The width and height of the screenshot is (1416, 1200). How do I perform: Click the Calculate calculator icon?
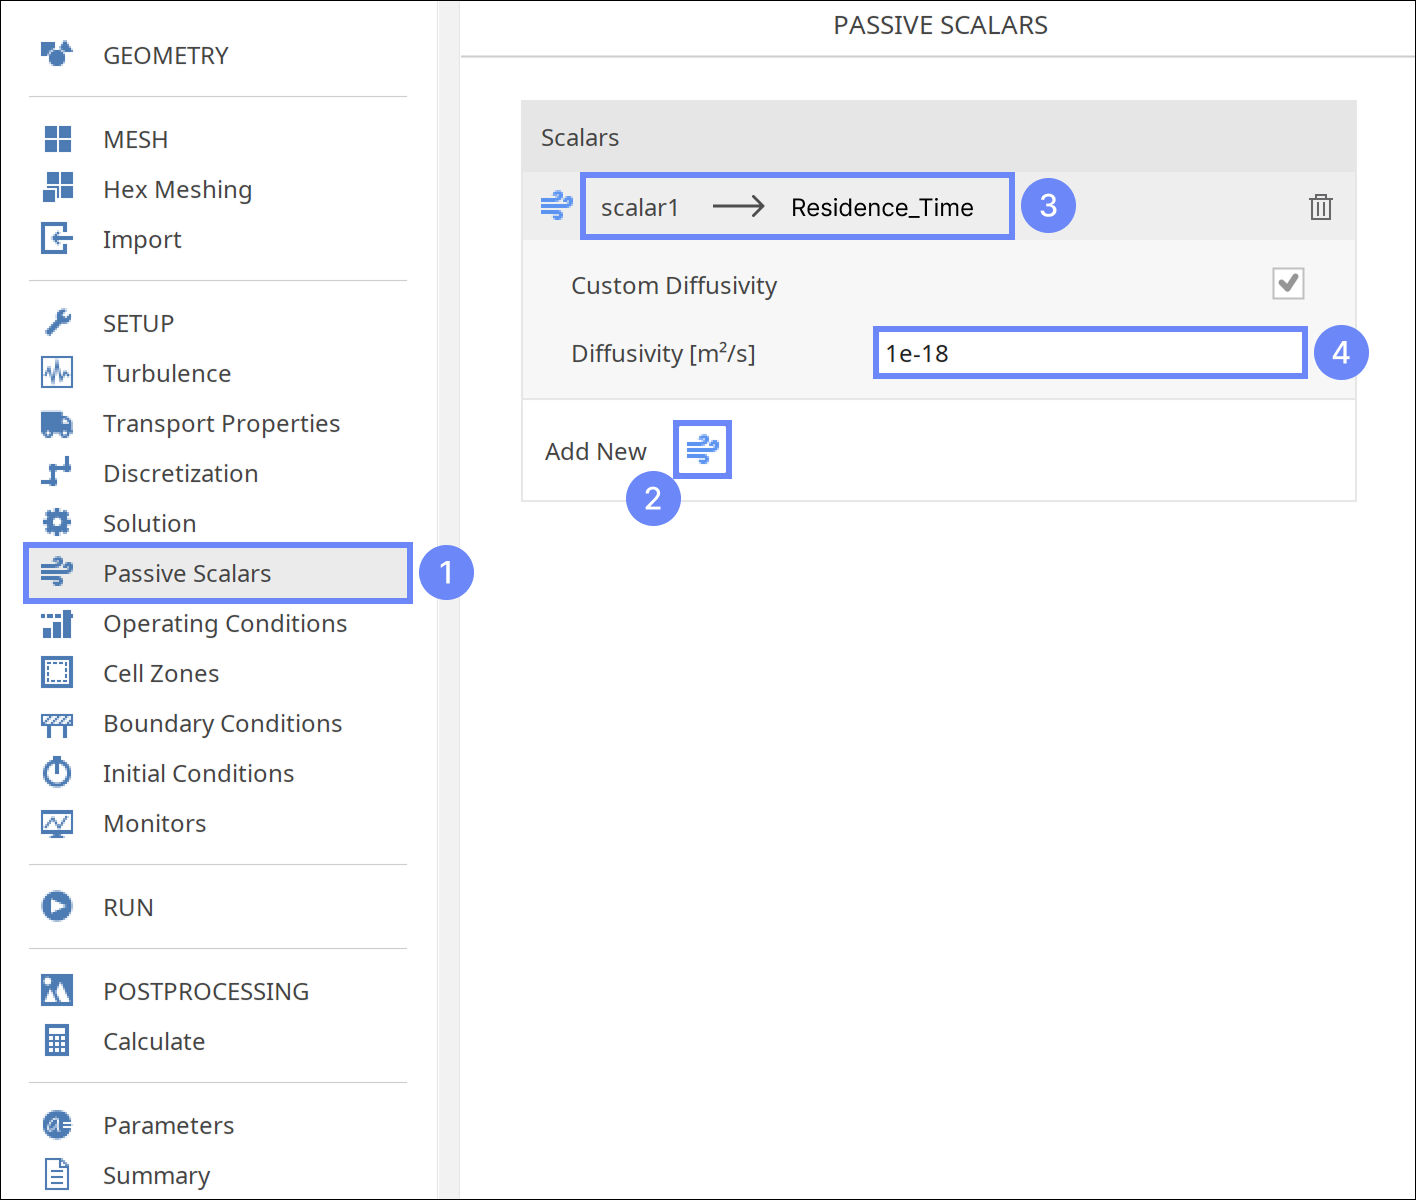pos(57,1041)
